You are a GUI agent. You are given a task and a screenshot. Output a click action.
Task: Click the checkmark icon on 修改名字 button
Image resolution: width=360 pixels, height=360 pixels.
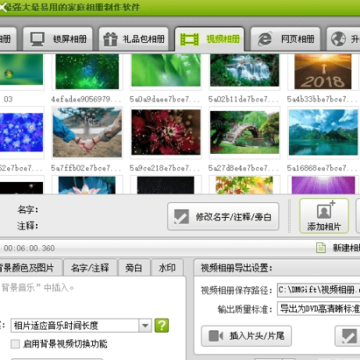point(182,217)
